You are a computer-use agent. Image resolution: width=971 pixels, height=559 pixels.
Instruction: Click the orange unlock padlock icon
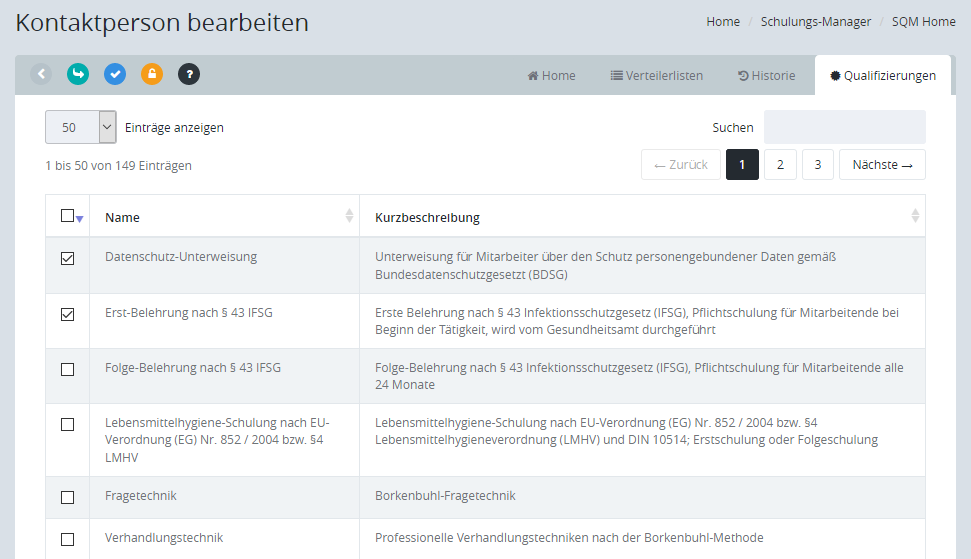pos(152,74)
